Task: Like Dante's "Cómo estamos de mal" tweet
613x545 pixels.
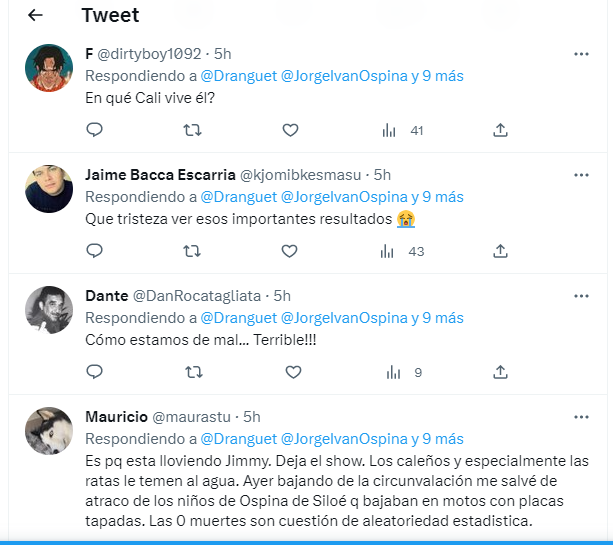Action: coord(293,372)
